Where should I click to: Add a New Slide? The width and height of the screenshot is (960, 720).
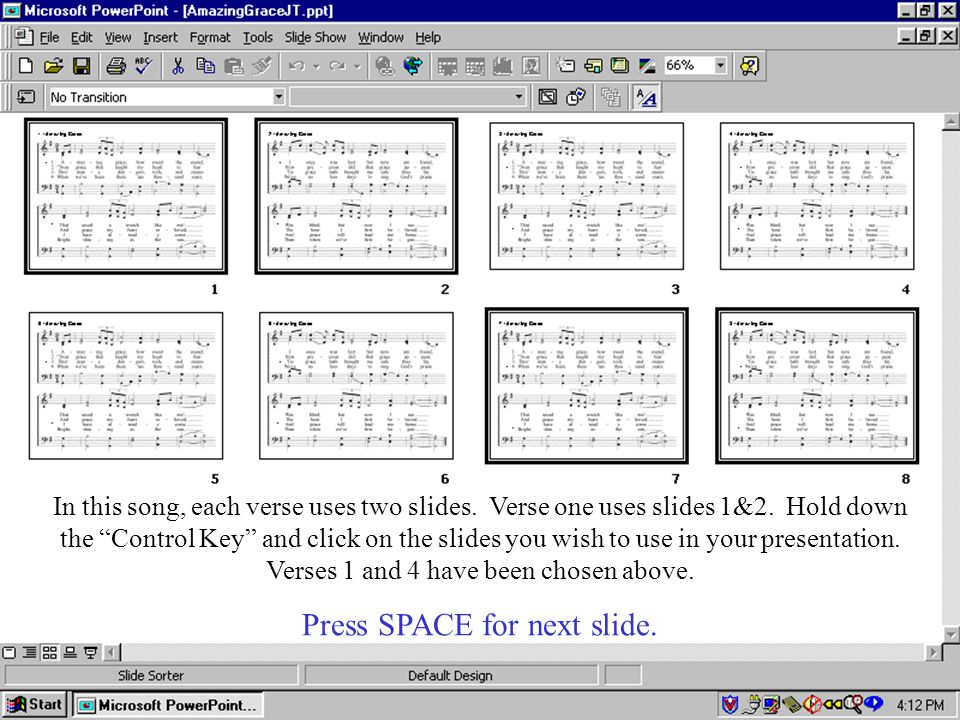click(565, 66)
